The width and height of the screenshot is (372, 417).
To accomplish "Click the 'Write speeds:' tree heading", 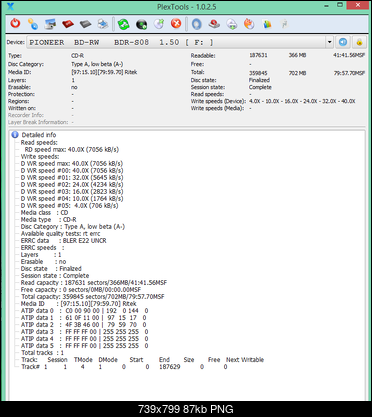I will pos(40,157).
